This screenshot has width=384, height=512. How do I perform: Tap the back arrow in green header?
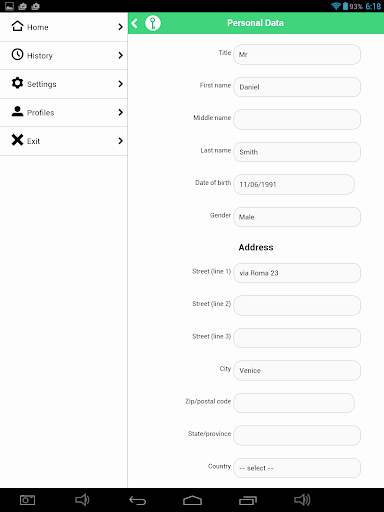tap(135, 23)
